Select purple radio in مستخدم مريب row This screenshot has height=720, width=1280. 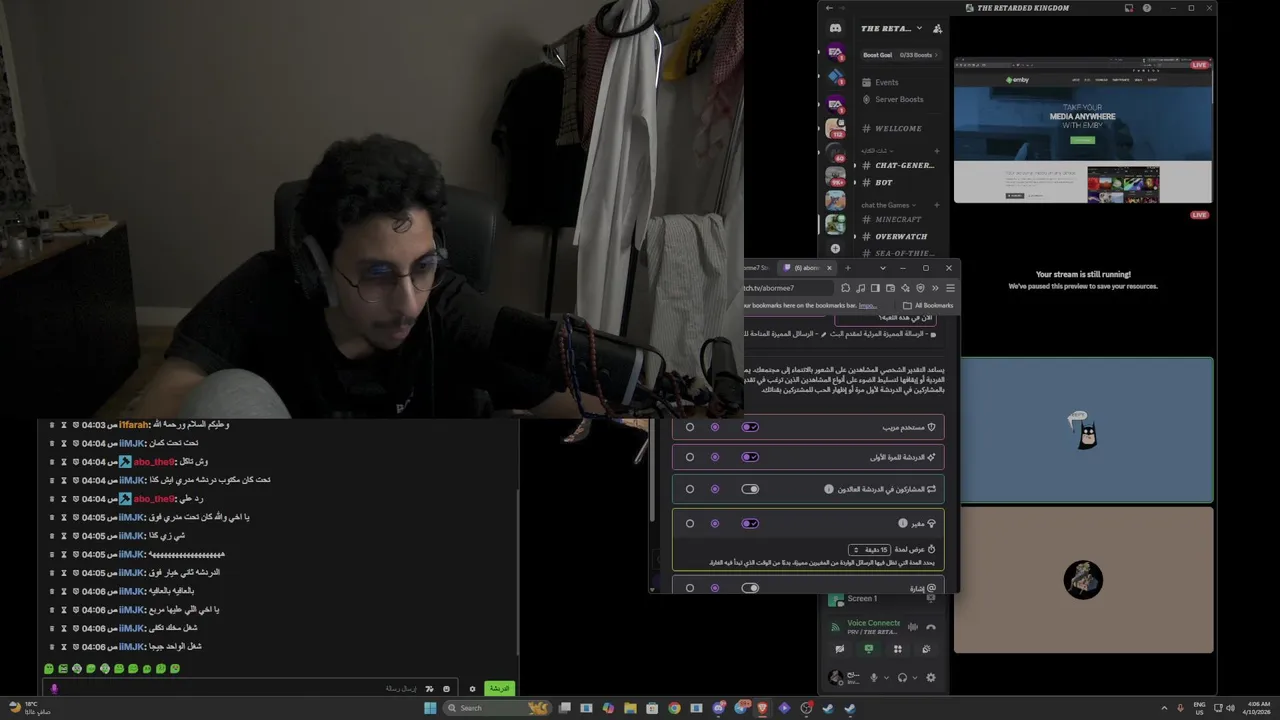click(x=714, y=427)
